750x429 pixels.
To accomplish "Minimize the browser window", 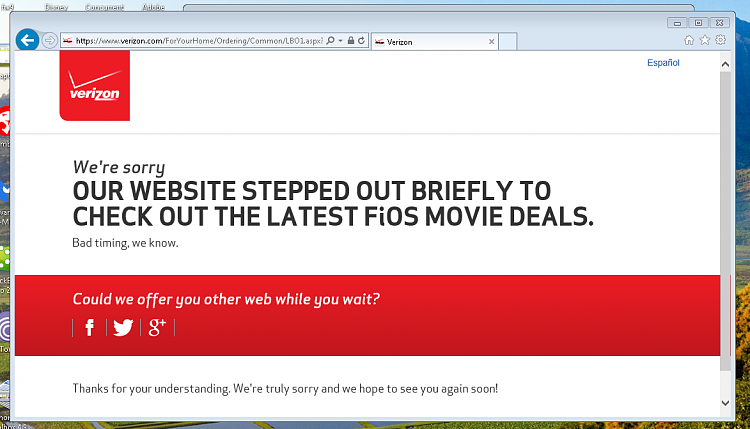I will tap(677, 22).
